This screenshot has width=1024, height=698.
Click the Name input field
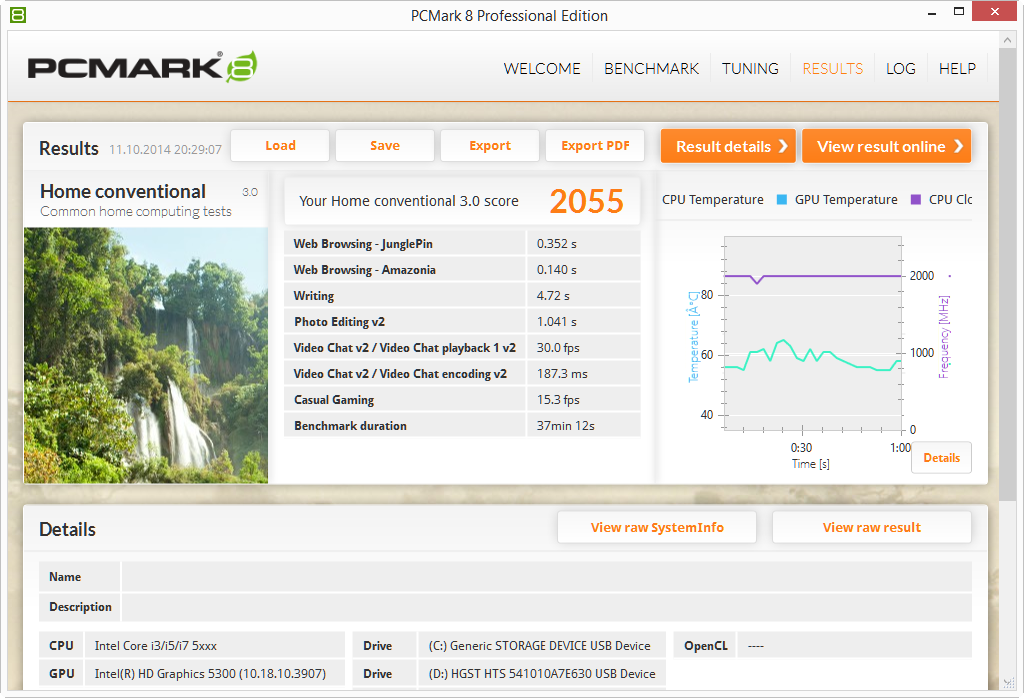(547, 577)
